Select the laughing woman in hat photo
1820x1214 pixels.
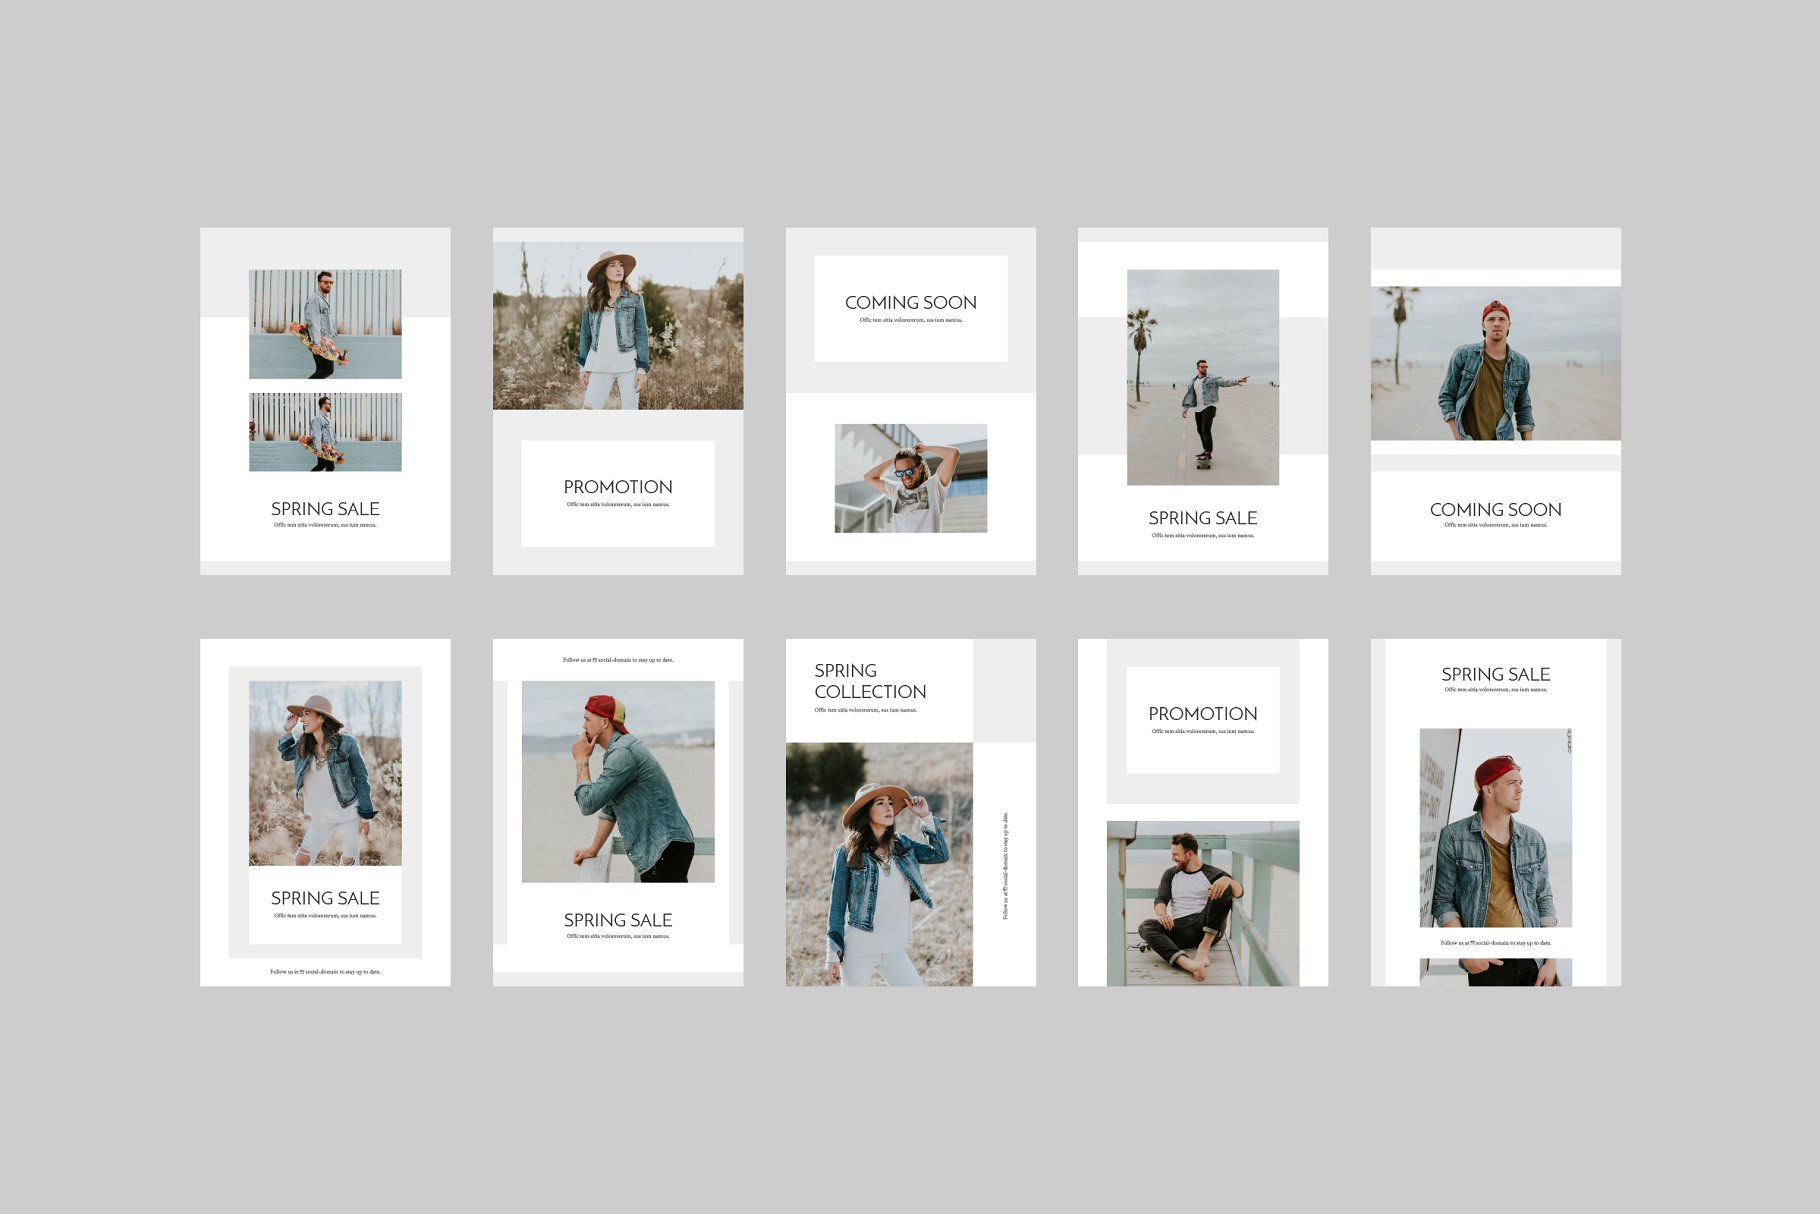point(325,772)
